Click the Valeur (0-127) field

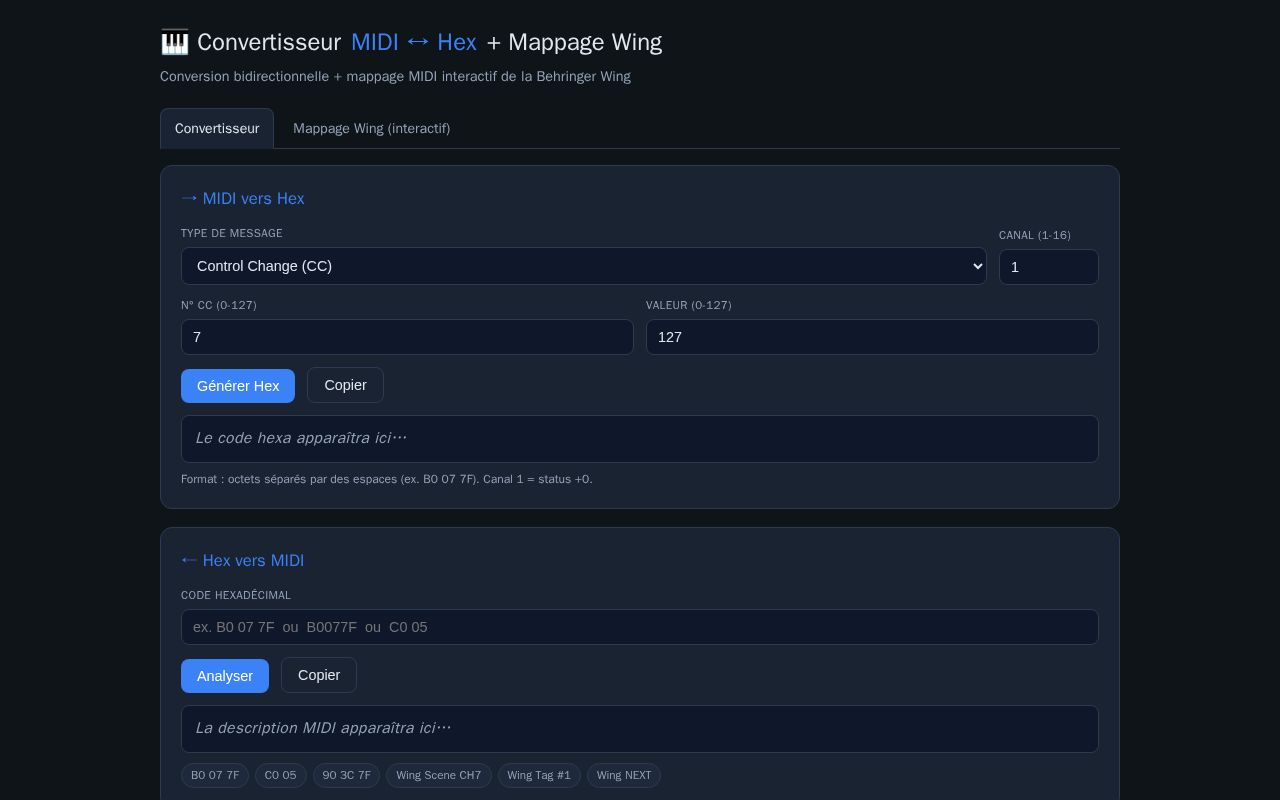click(872, 337)
